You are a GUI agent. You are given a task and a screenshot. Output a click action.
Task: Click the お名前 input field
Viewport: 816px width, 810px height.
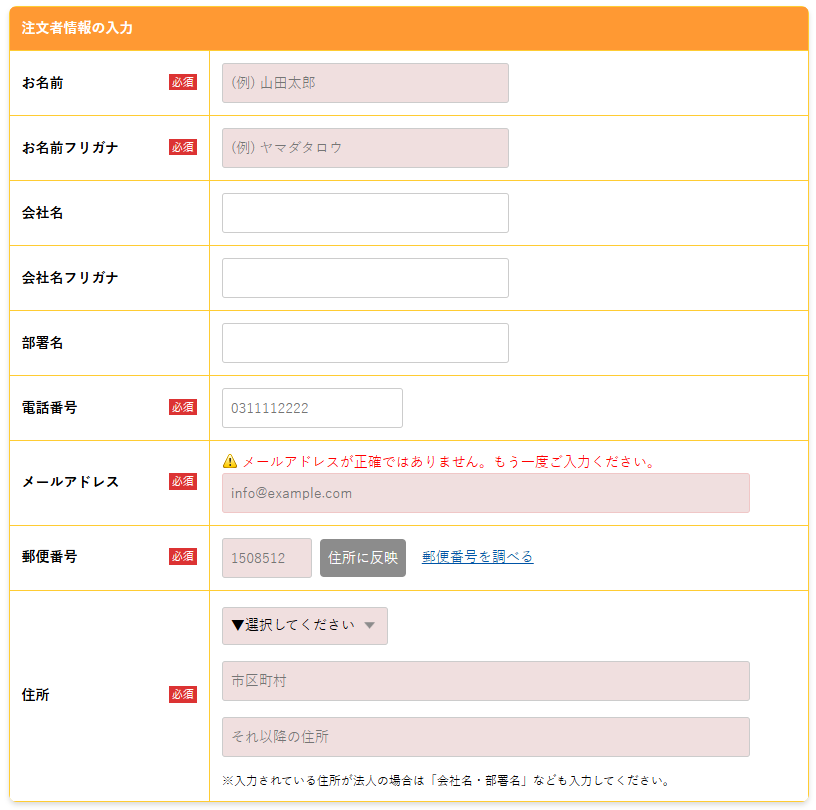[x=365, y=83]
